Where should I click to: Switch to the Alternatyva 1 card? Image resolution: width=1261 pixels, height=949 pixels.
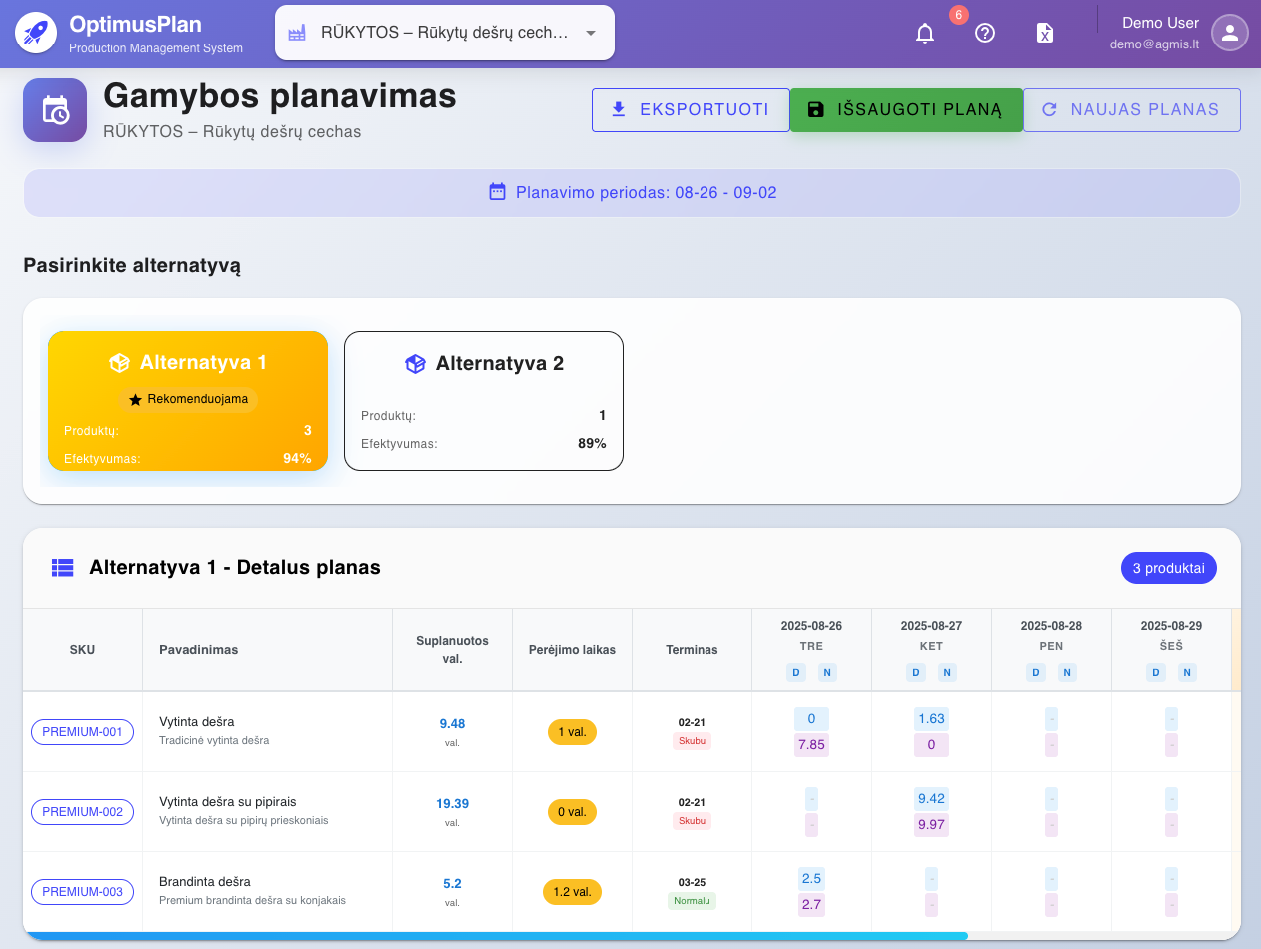tap(188, 400)
